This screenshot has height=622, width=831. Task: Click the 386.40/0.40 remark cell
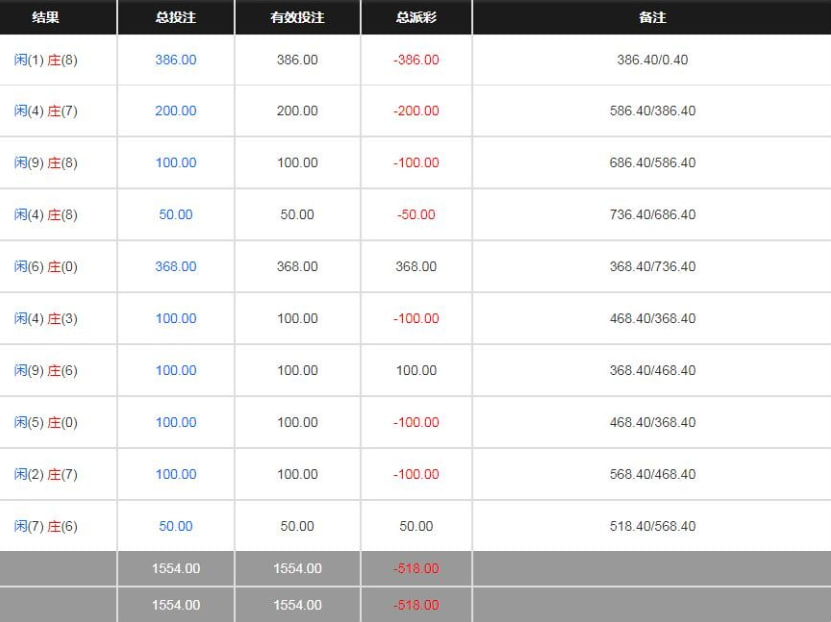pos(652,60)
